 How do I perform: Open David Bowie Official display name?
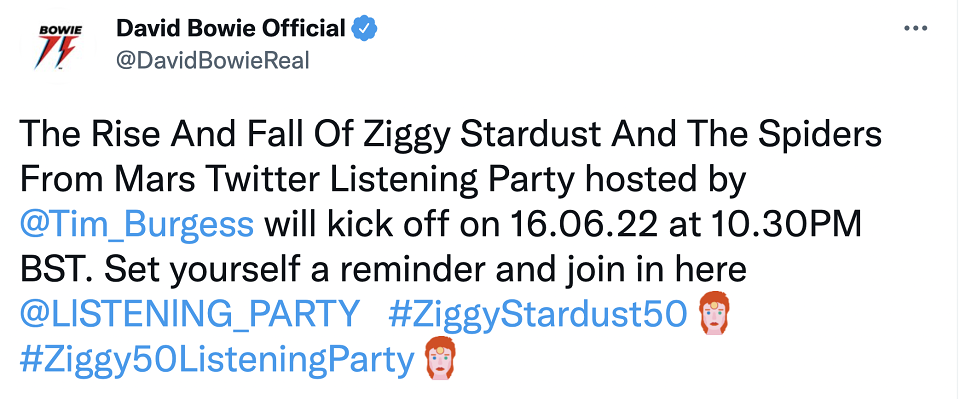tap(231, 28)
